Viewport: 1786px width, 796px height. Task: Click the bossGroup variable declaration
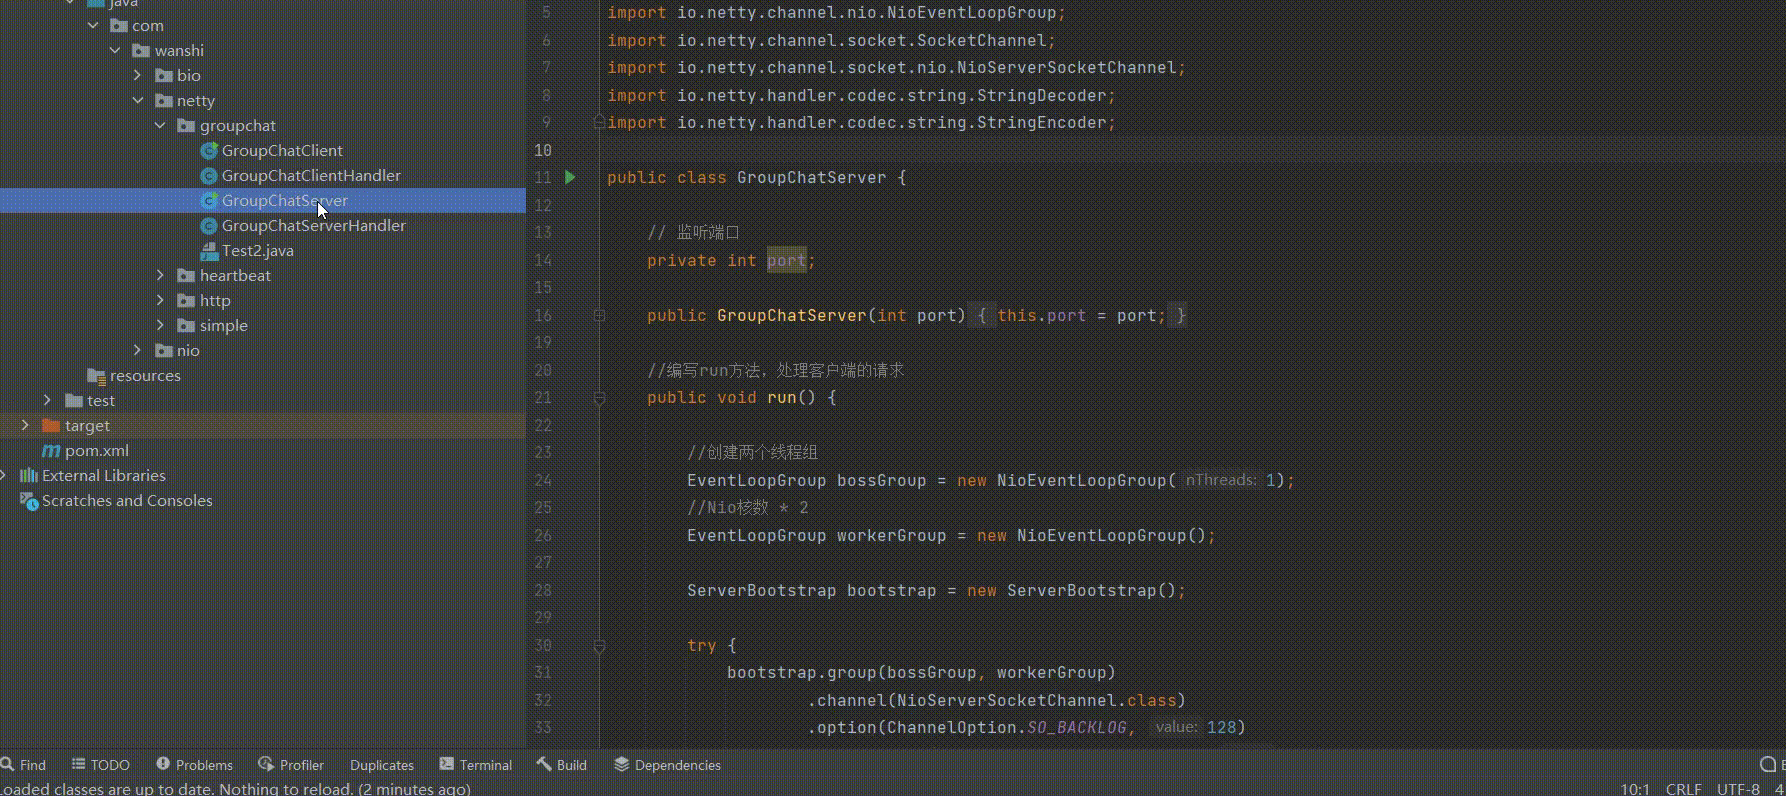click(x=881, y=480)
